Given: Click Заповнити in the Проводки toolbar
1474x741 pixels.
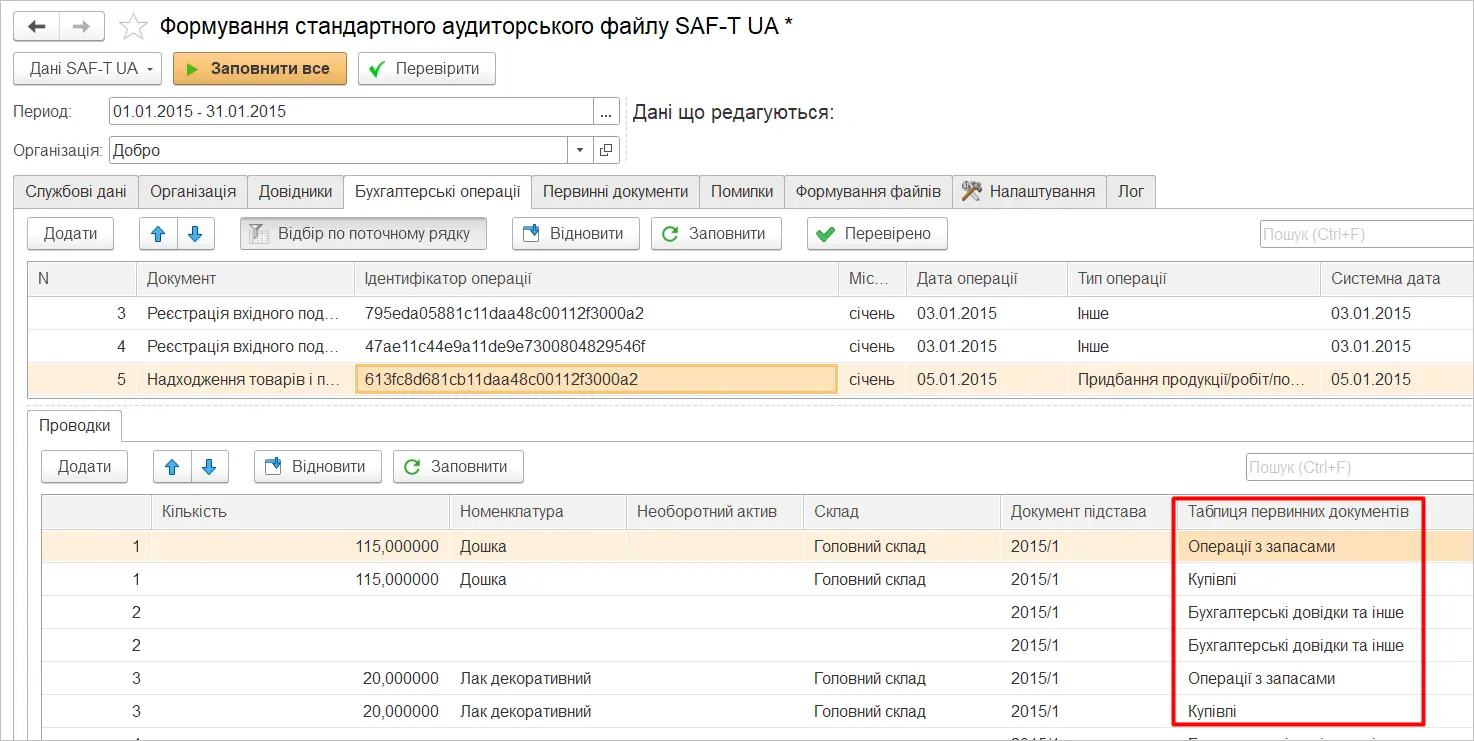Looking at the screenshot, I should tap(458, 466).
